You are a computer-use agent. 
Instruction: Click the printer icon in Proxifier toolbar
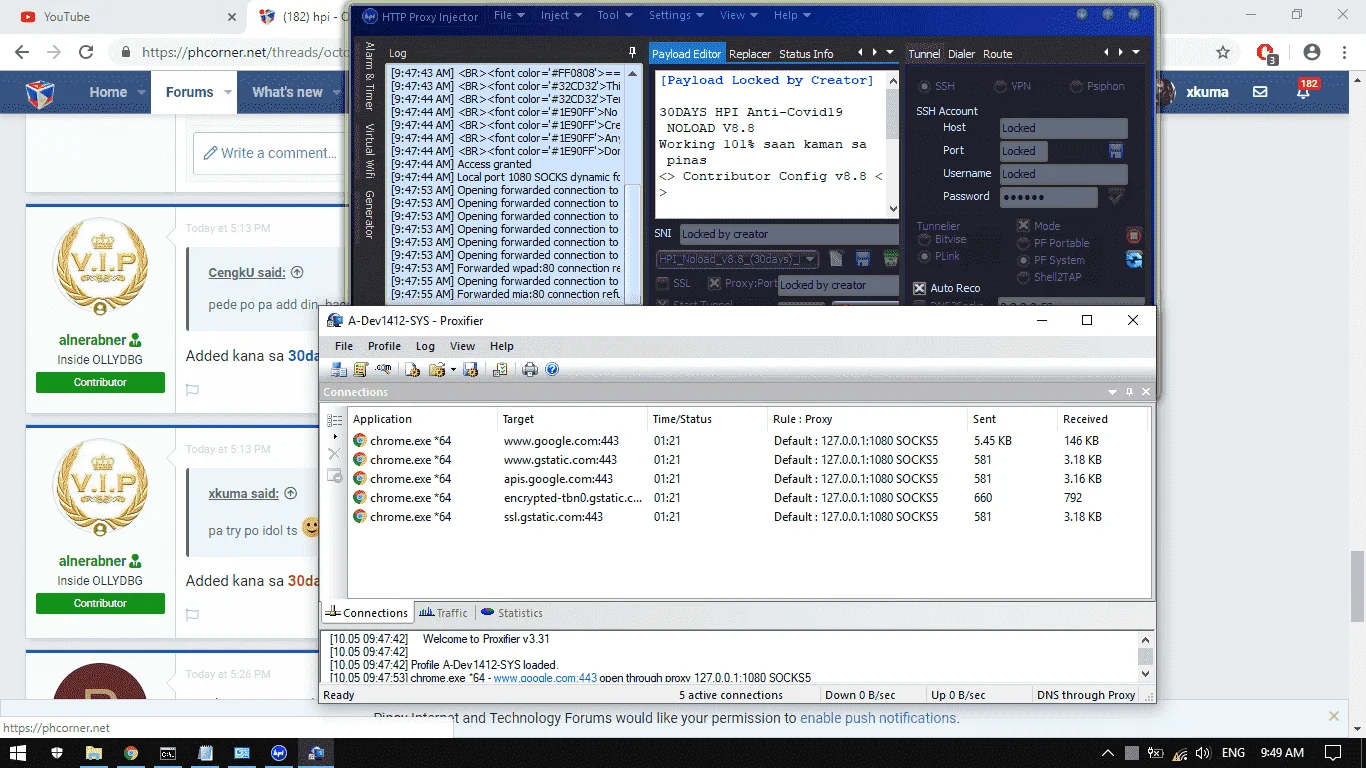[x=530, y=369]
